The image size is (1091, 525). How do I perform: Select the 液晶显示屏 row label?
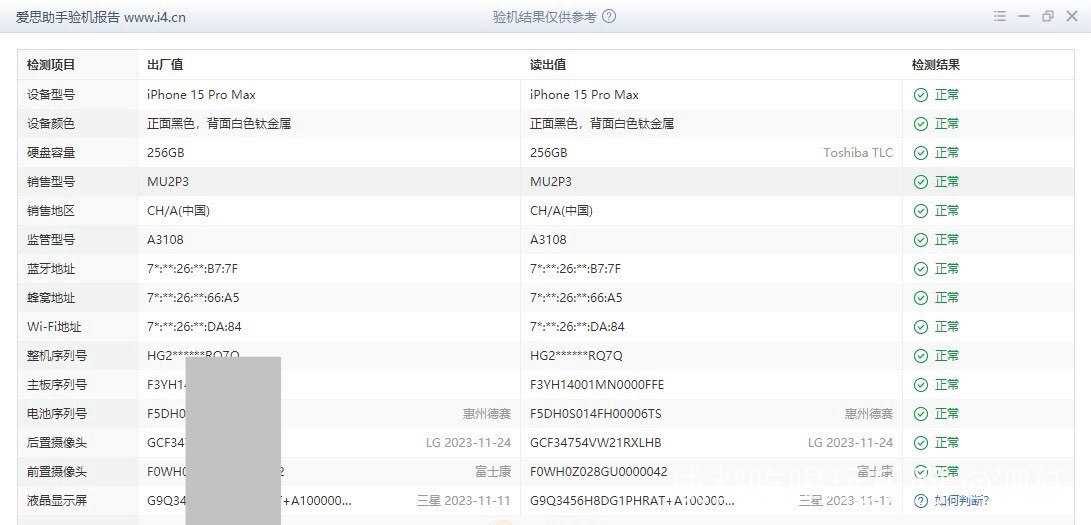[57, 501]
